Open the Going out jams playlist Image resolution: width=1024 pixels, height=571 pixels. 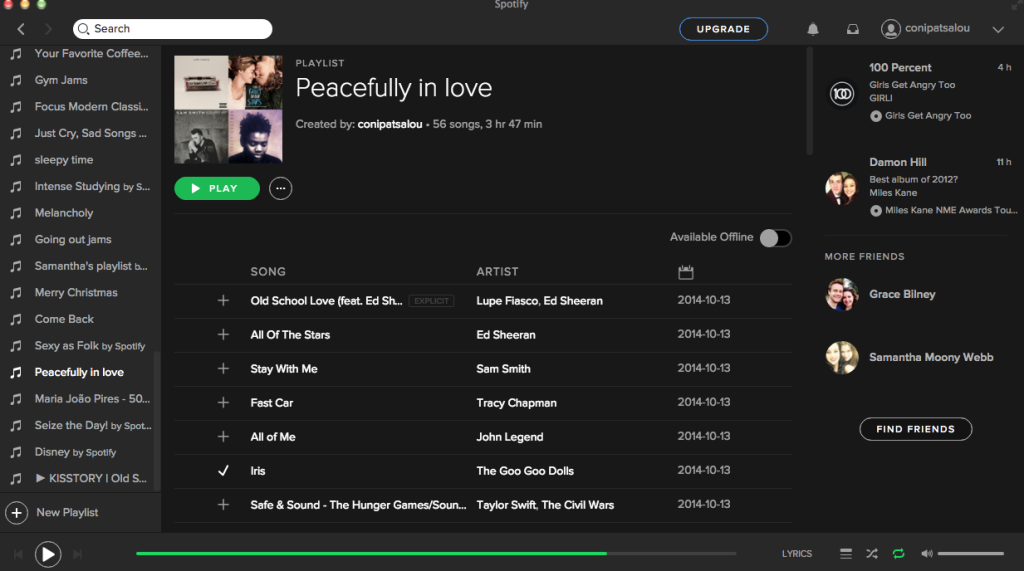[72, 240]
